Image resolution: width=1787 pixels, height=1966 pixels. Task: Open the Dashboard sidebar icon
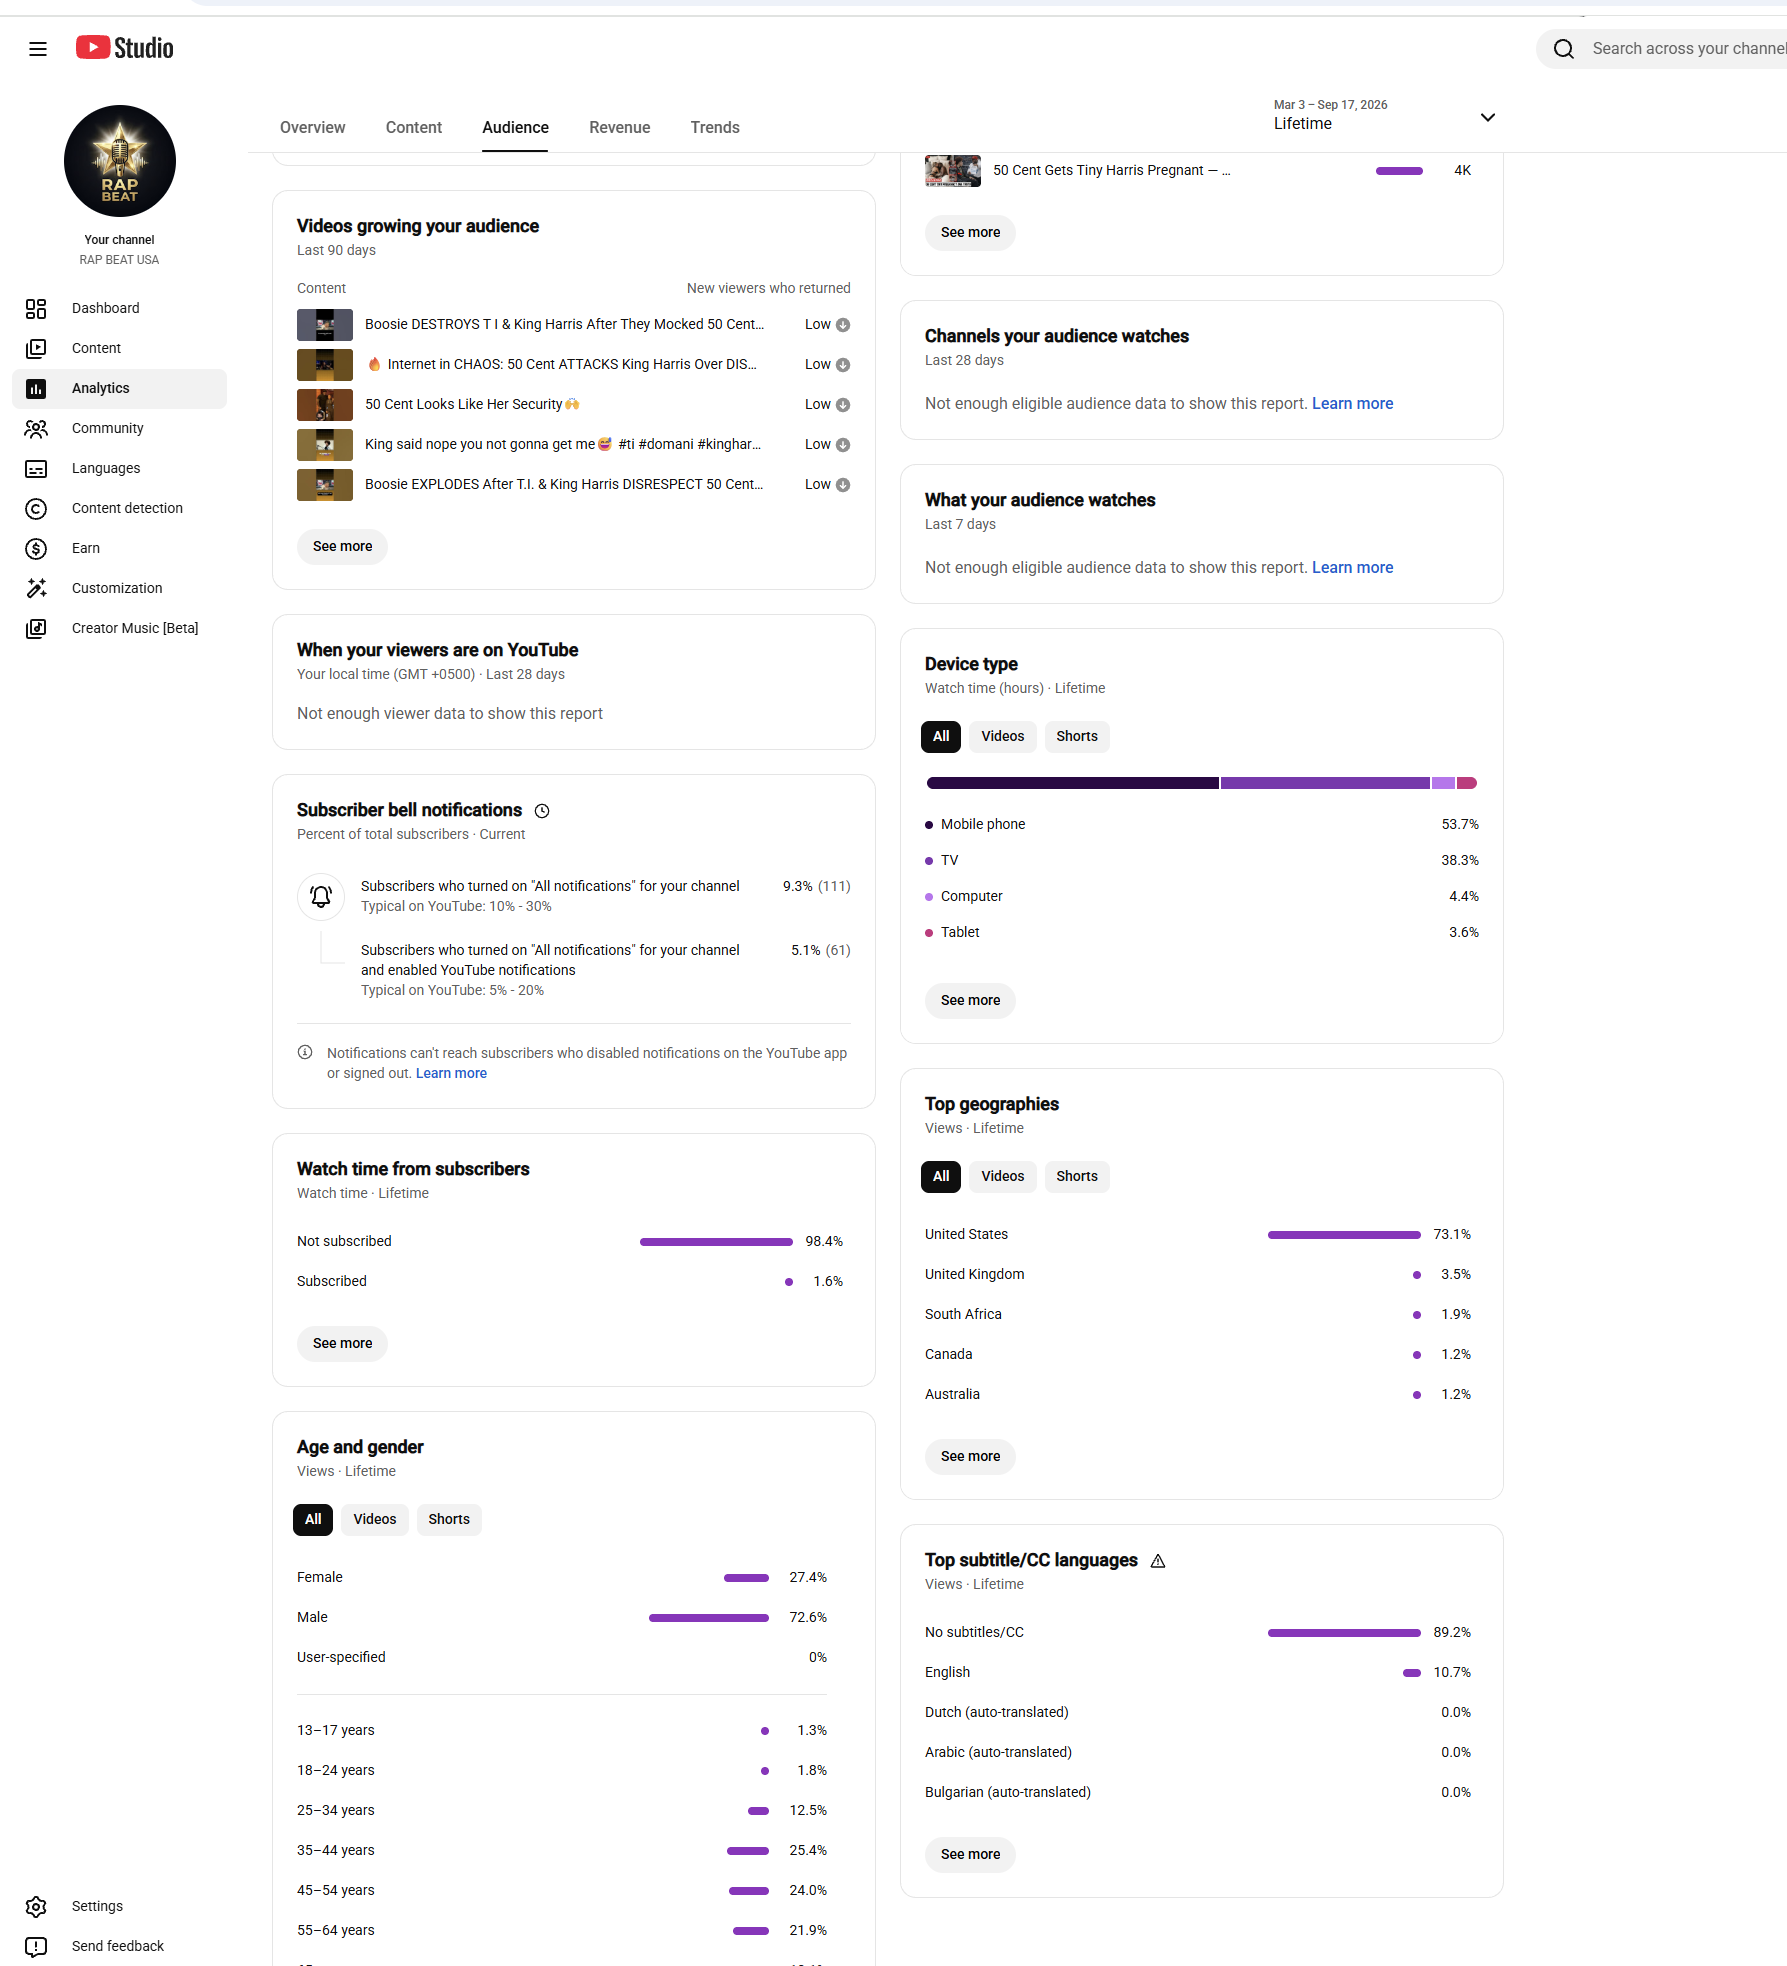point(36,308)
